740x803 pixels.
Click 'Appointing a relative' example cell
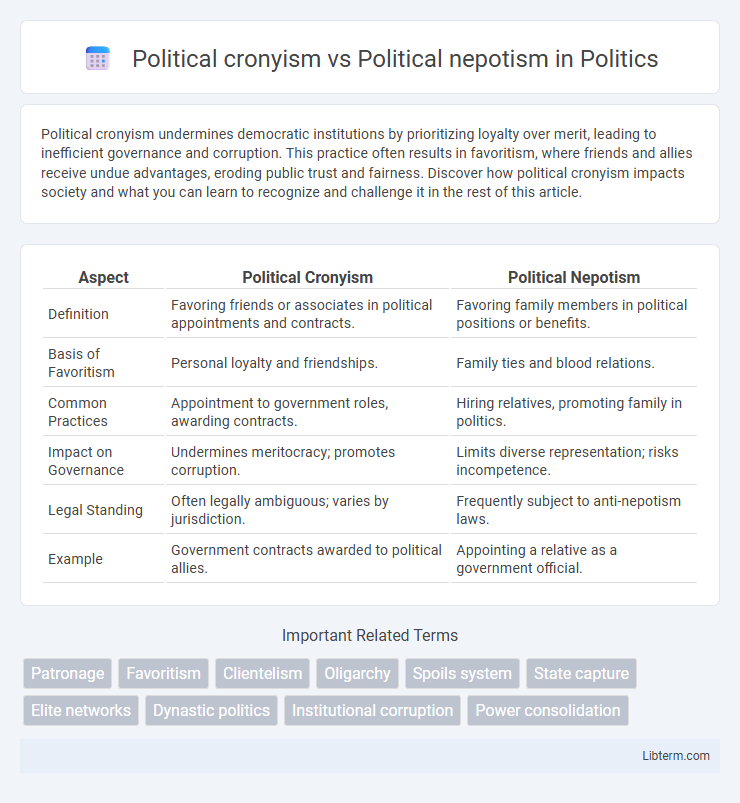click(574, 559)
